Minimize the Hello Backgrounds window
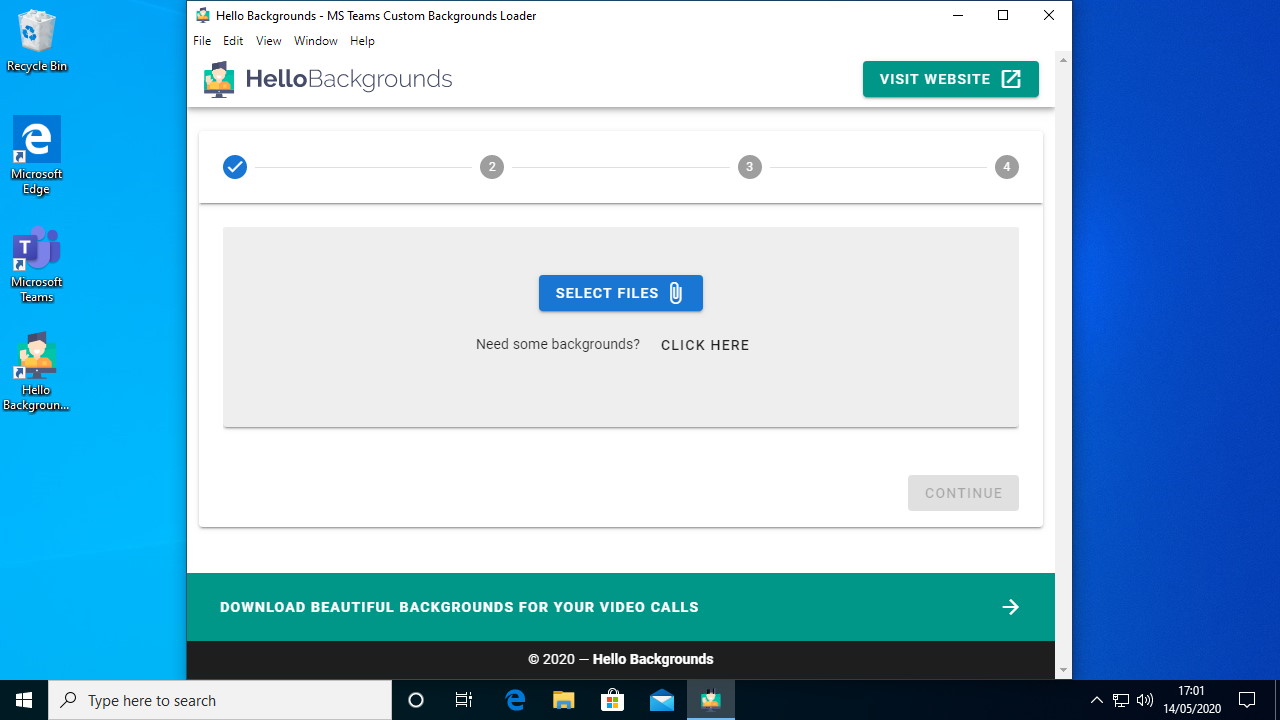The image size is (1280, 720). point(958,15)
